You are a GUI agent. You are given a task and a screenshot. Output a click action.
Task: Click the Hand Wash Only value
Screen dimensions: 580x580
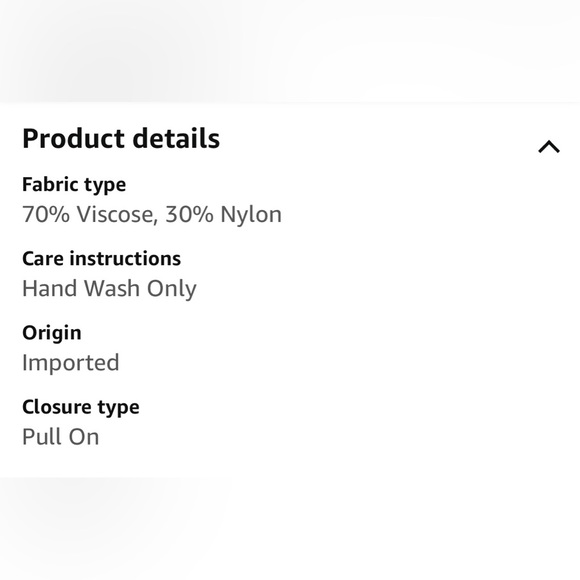109,289
